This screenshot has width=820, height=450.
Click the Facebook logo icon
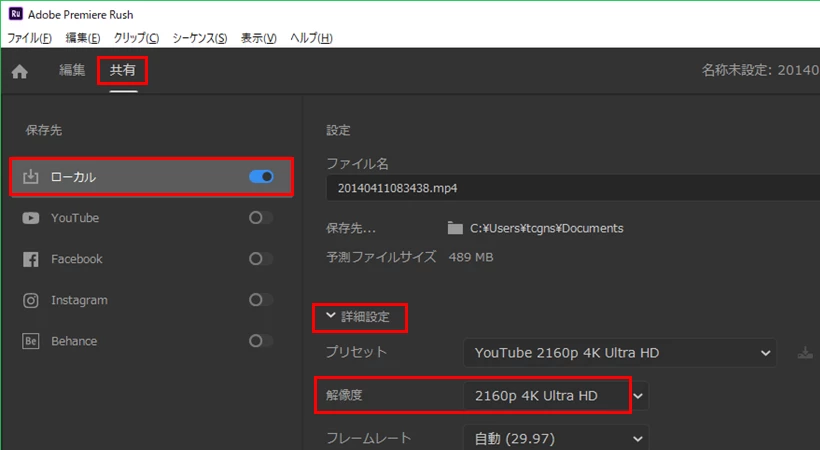pyautogui.click(x=31, y=259)
